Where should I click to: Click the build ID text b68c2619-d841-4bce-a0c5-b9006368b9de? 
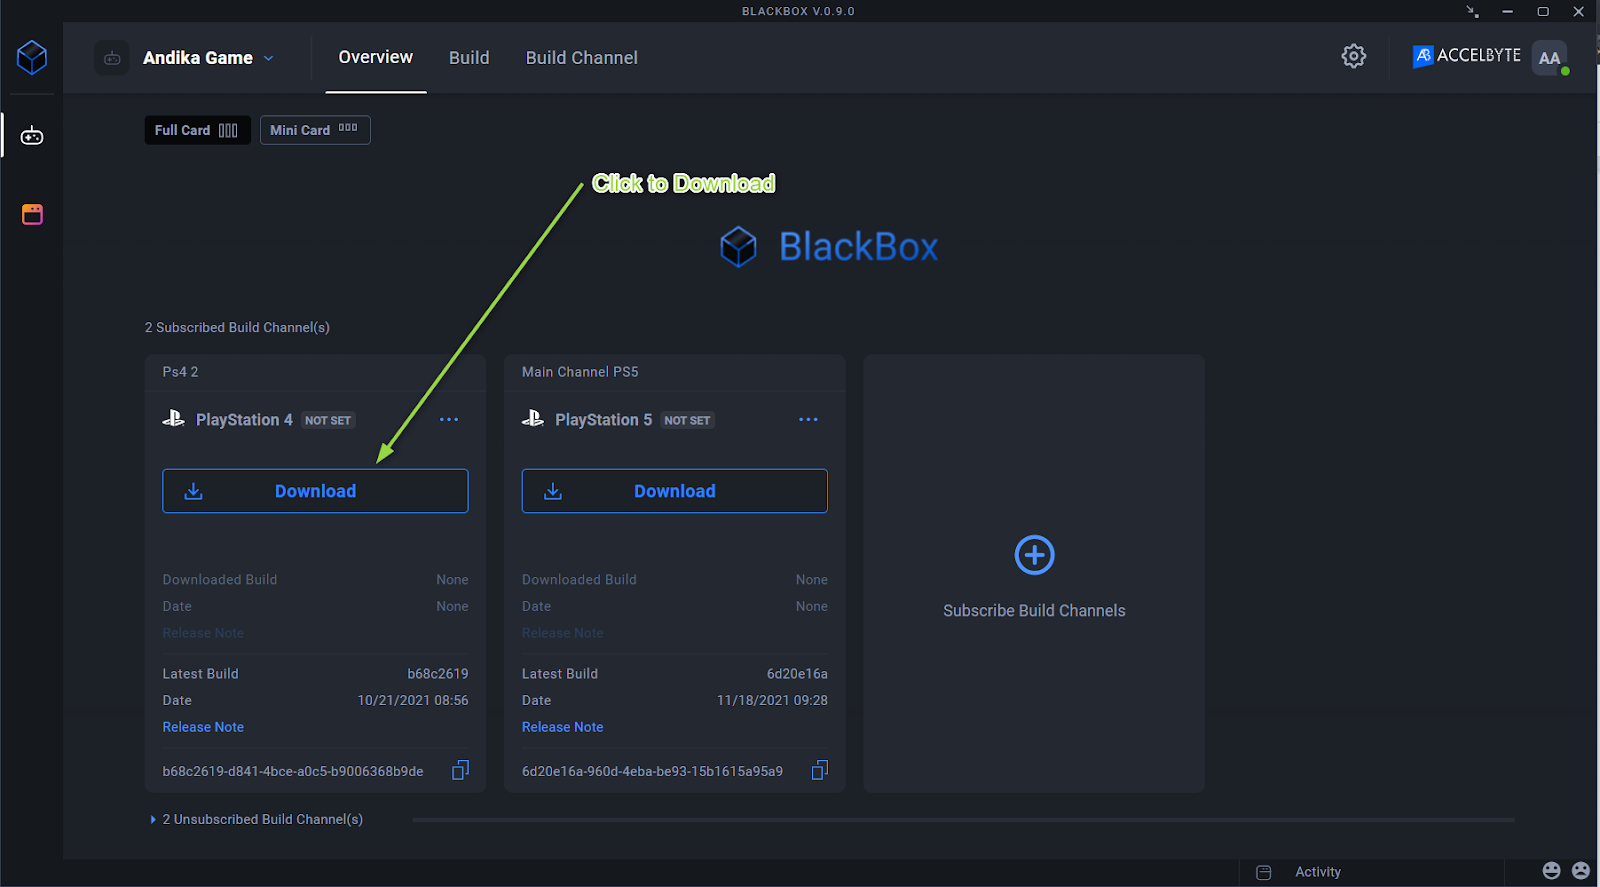(x=293, y=771)
